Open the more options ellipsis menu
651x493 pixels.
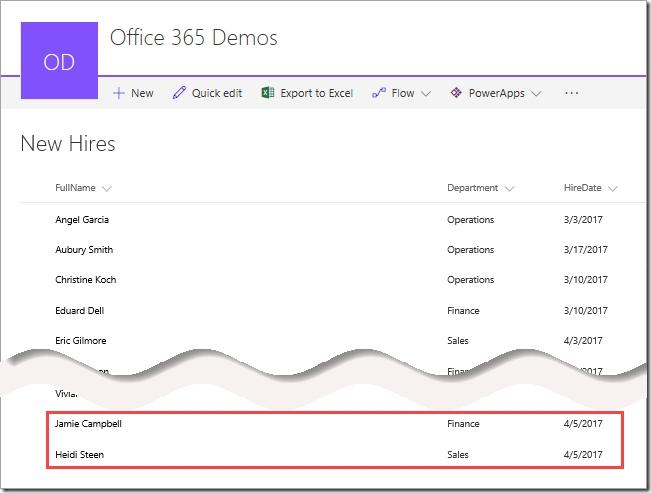[x=571, y=93]
